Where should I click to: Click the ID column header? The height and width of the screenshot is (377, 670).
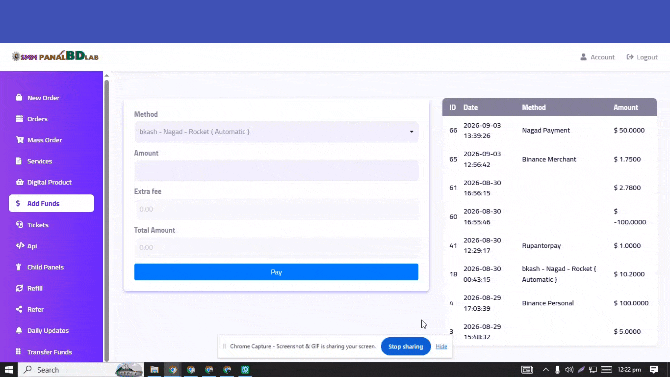(453, 107)
